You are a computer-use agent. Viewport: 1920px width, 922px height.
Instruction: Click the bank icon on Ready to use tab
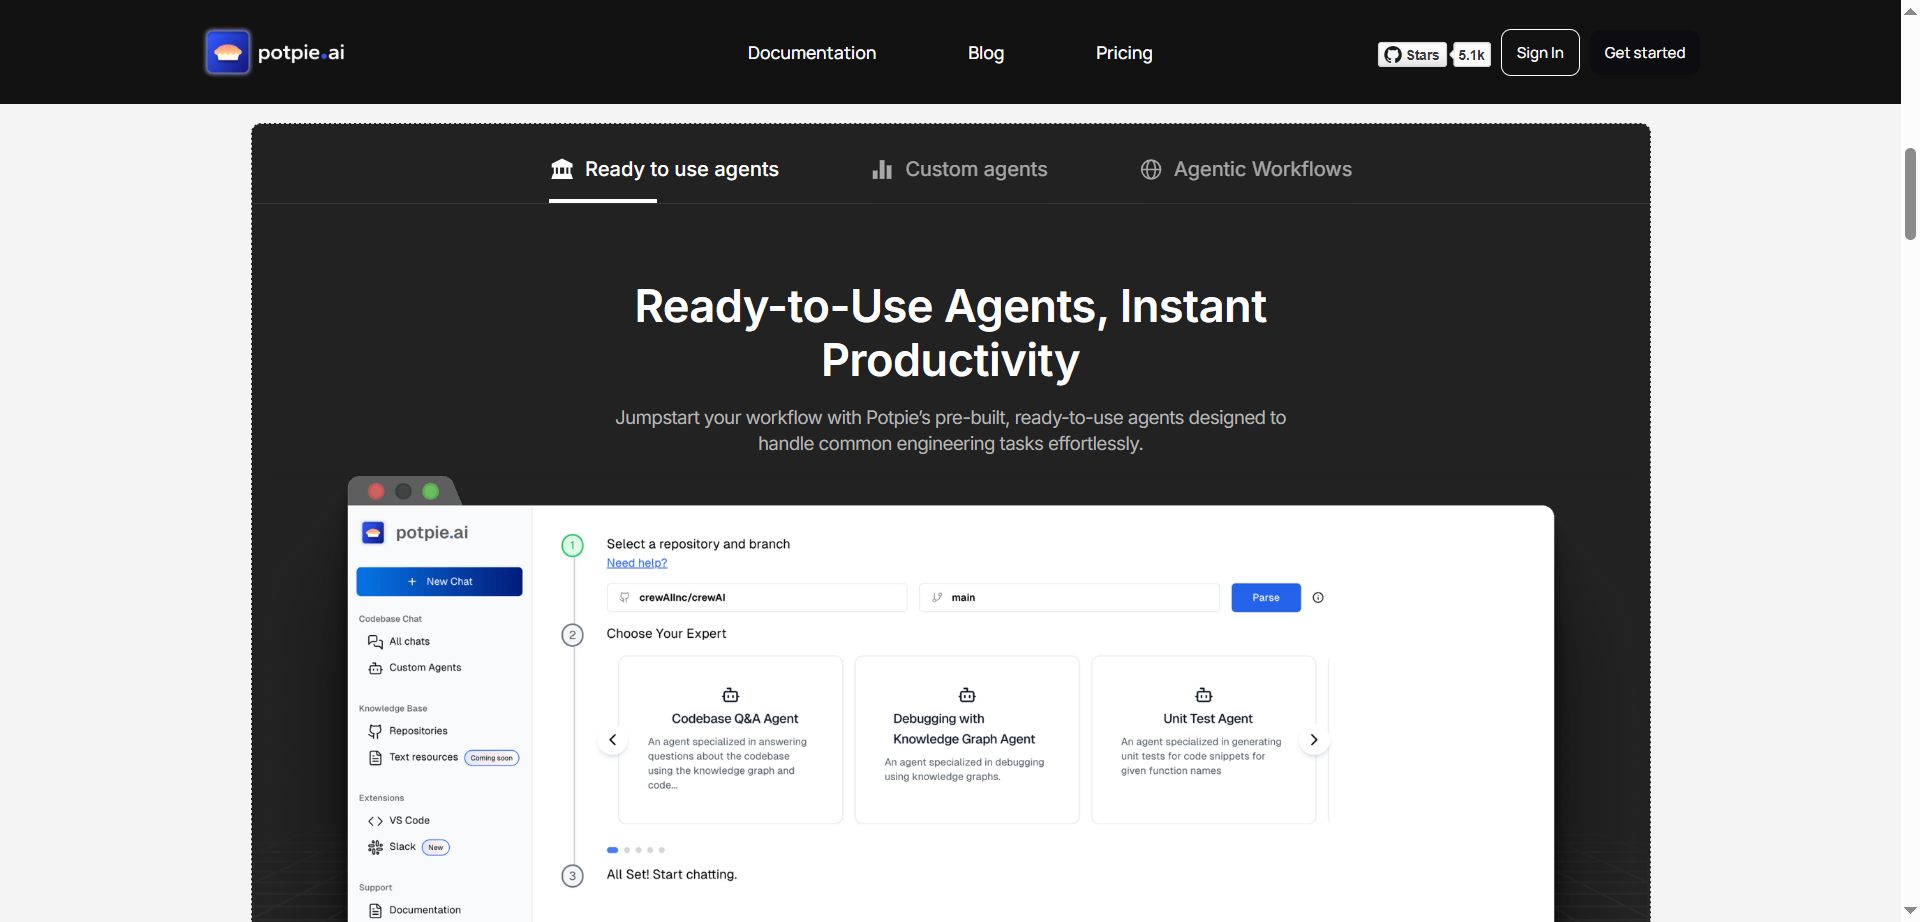pos(562,169)
